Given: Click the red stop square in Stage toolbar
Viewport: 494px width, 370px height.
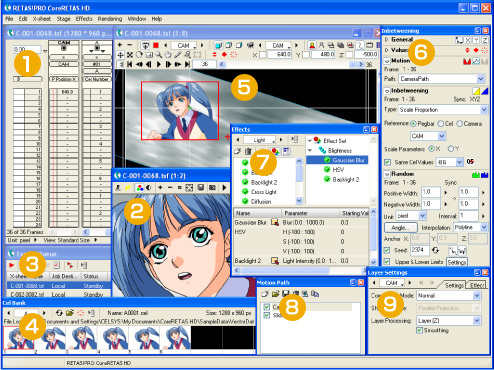Looking at the screenshot, I should pos(156,45).
